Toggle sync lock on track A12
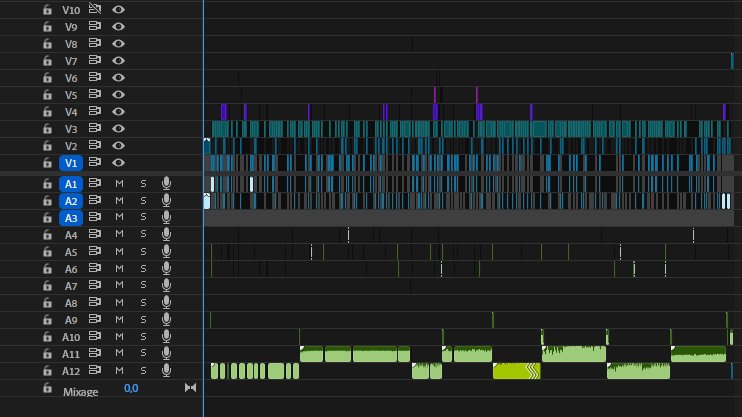The height and width of the screenshot is (417, 742). click(95, 370)
